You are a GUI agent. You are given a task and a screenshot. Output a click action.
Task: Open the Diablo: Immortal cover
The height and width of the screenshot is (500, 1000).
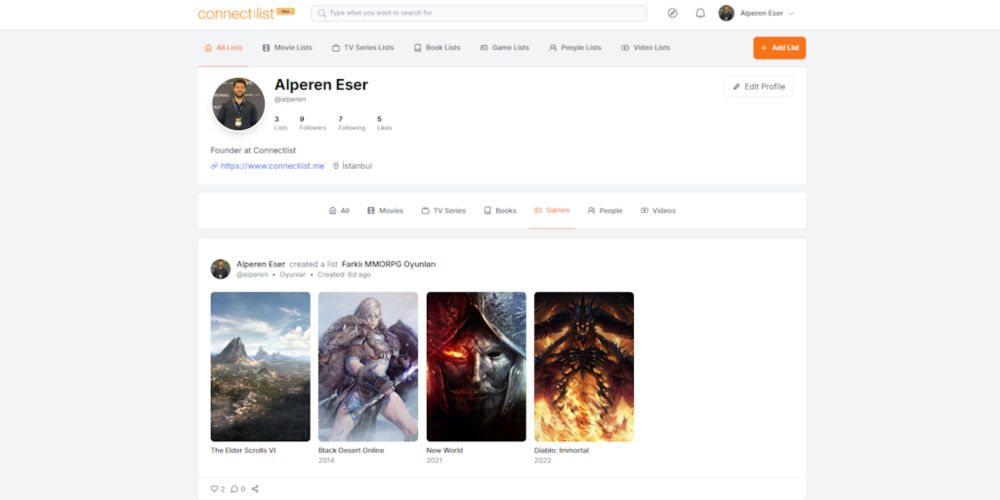click(584, 367)
